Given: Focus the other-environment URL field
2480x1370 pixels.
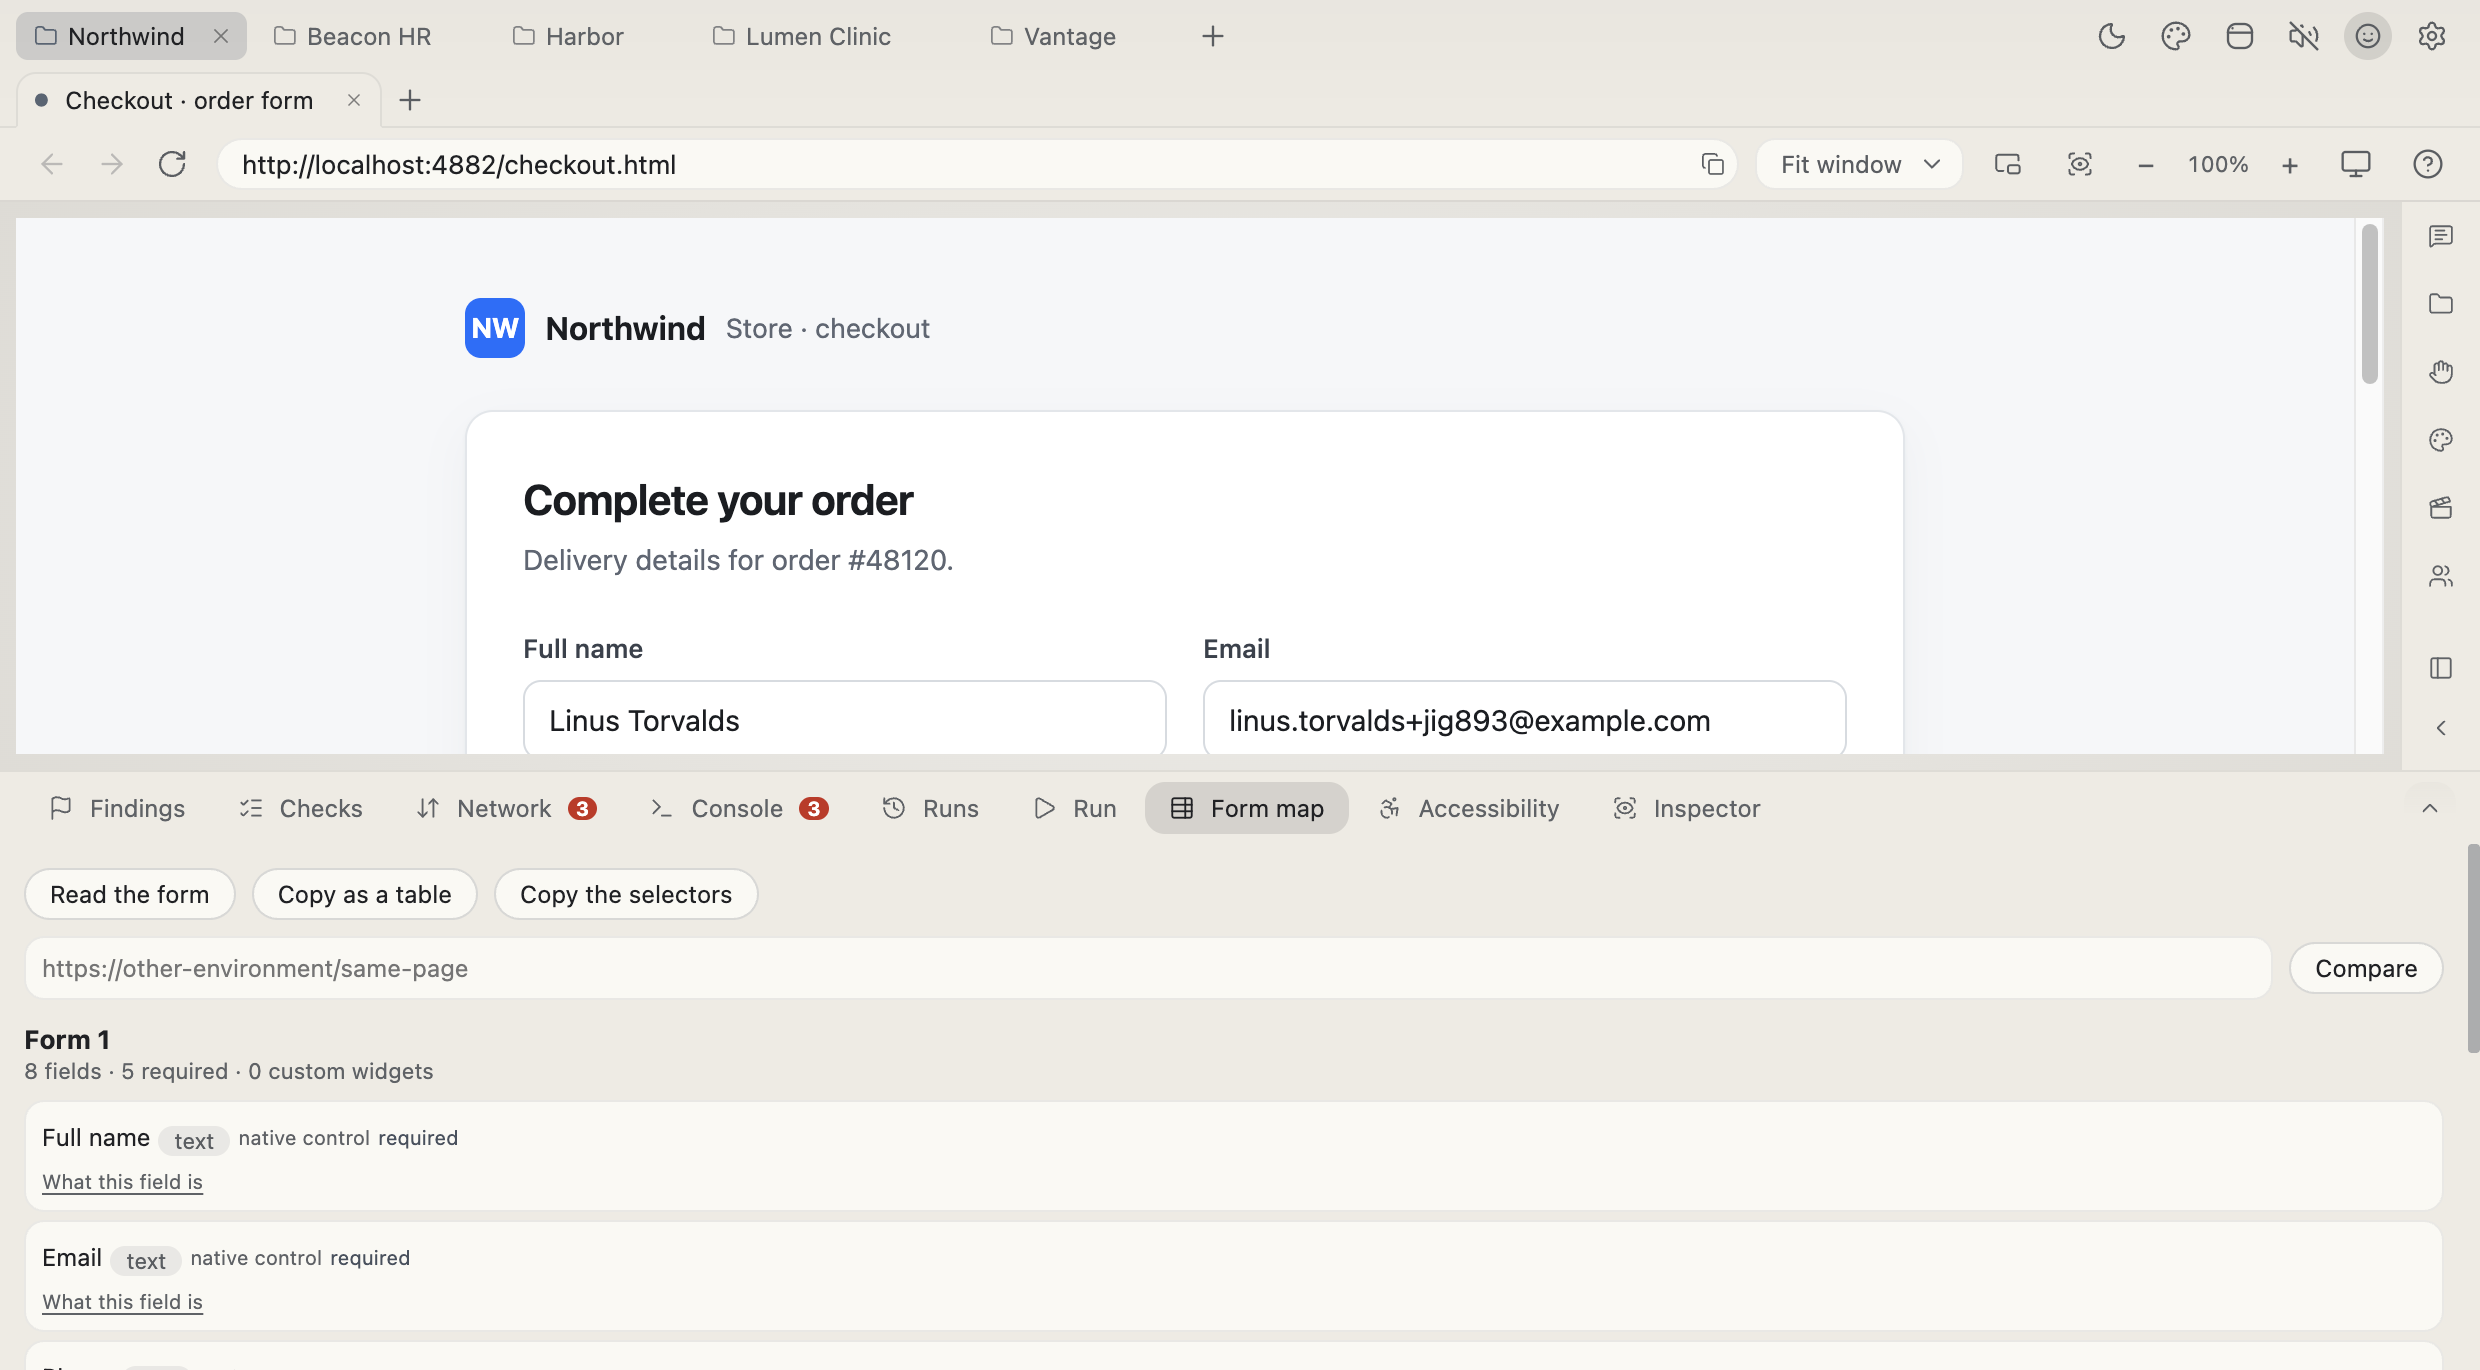Looking at the screenshot, I should [1148, 968].
